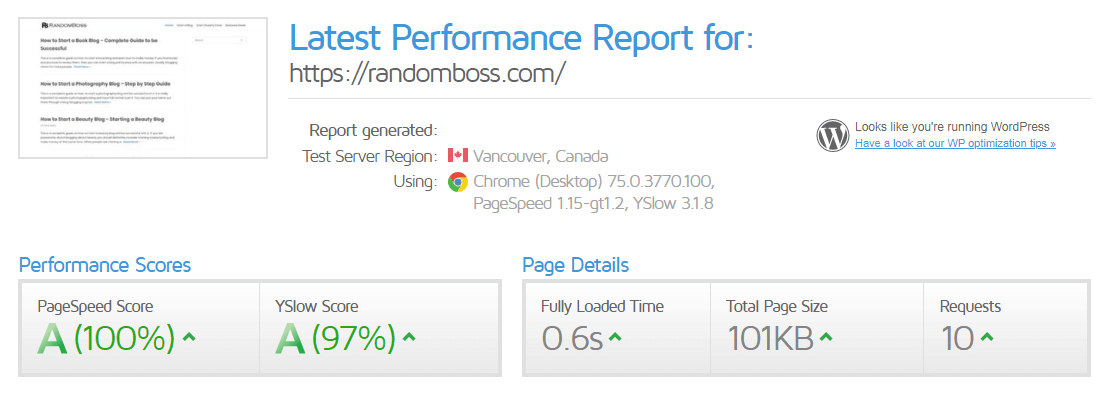Select the Fully Loaded Time 0.6s value
Screen dimensions: 1107x393
pyautogui.click(x=572, y=339)
